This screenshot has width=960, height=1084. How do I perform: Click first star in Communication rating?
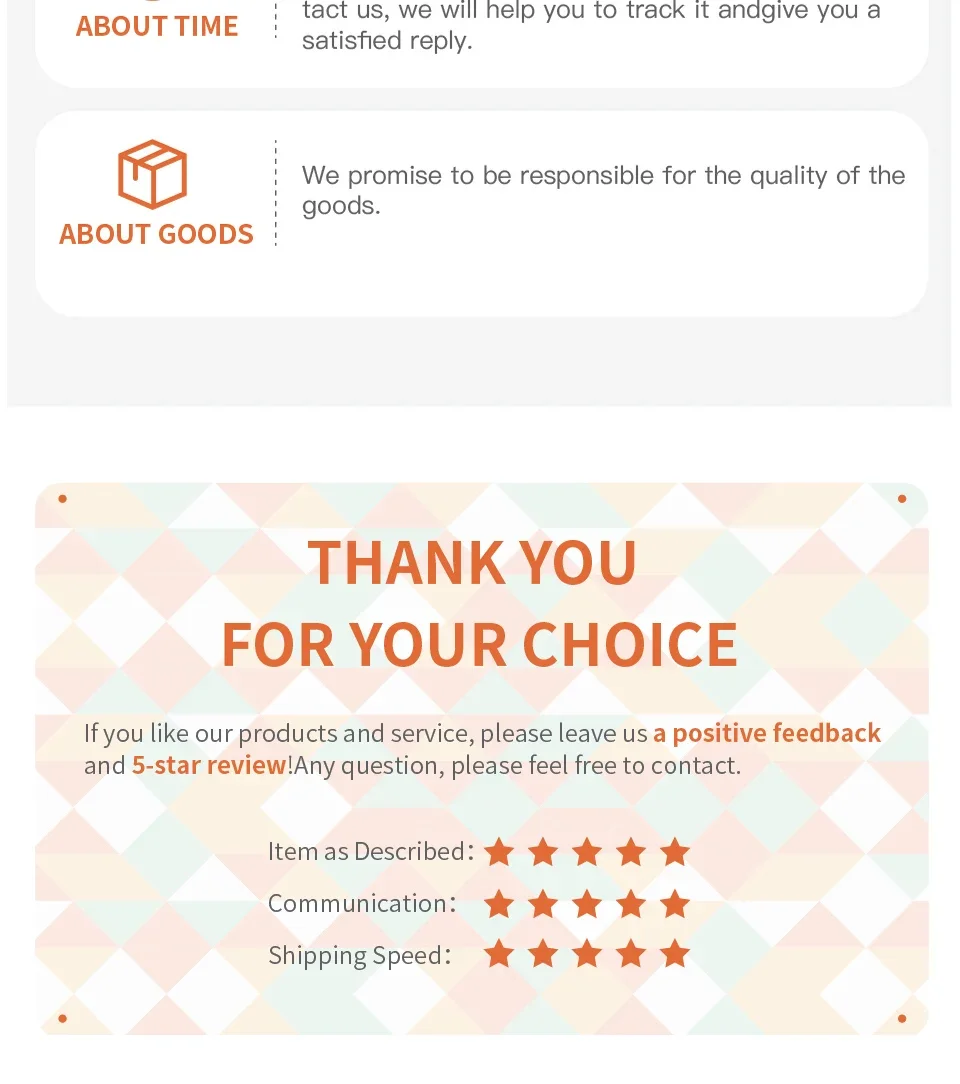point(499,904)
